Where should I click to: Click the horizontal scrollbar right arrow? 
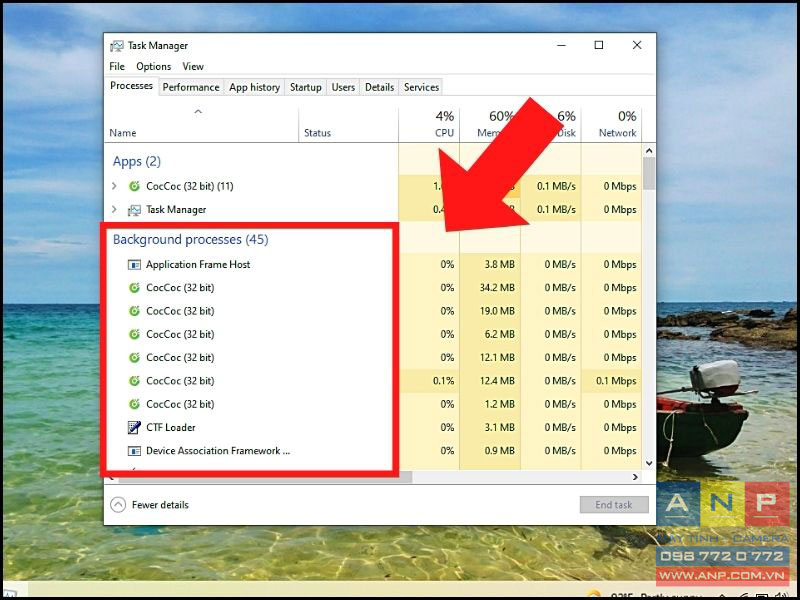[x=635, y=477]
